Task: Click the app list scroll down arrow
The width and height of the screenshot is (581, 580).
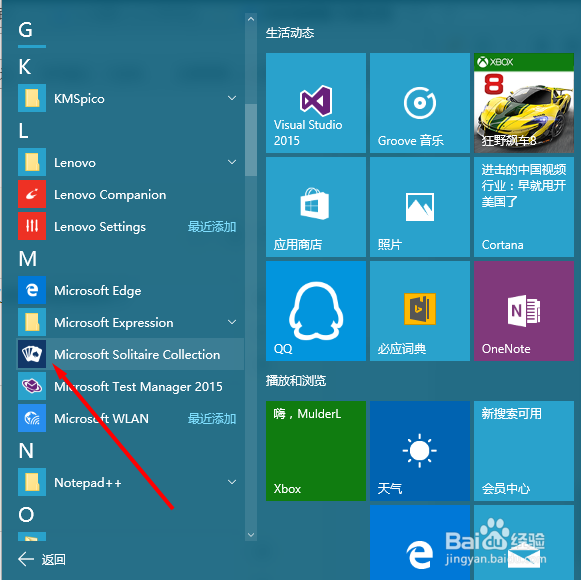Action: 251,535
